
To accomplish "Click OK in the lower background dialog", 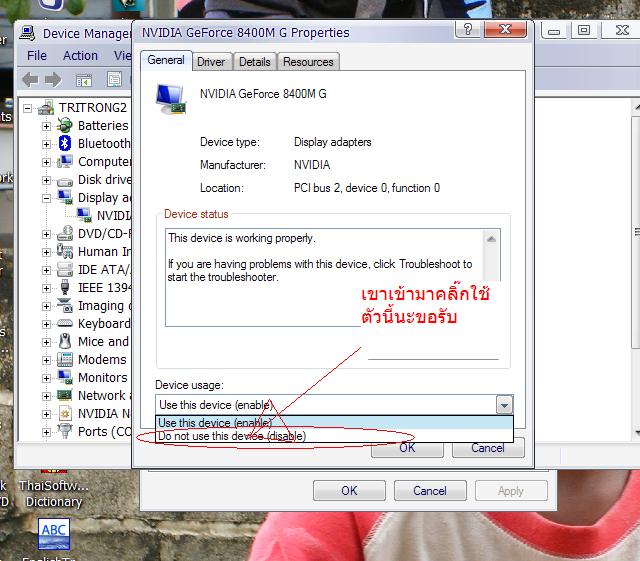I will click(x=349, y=490).
